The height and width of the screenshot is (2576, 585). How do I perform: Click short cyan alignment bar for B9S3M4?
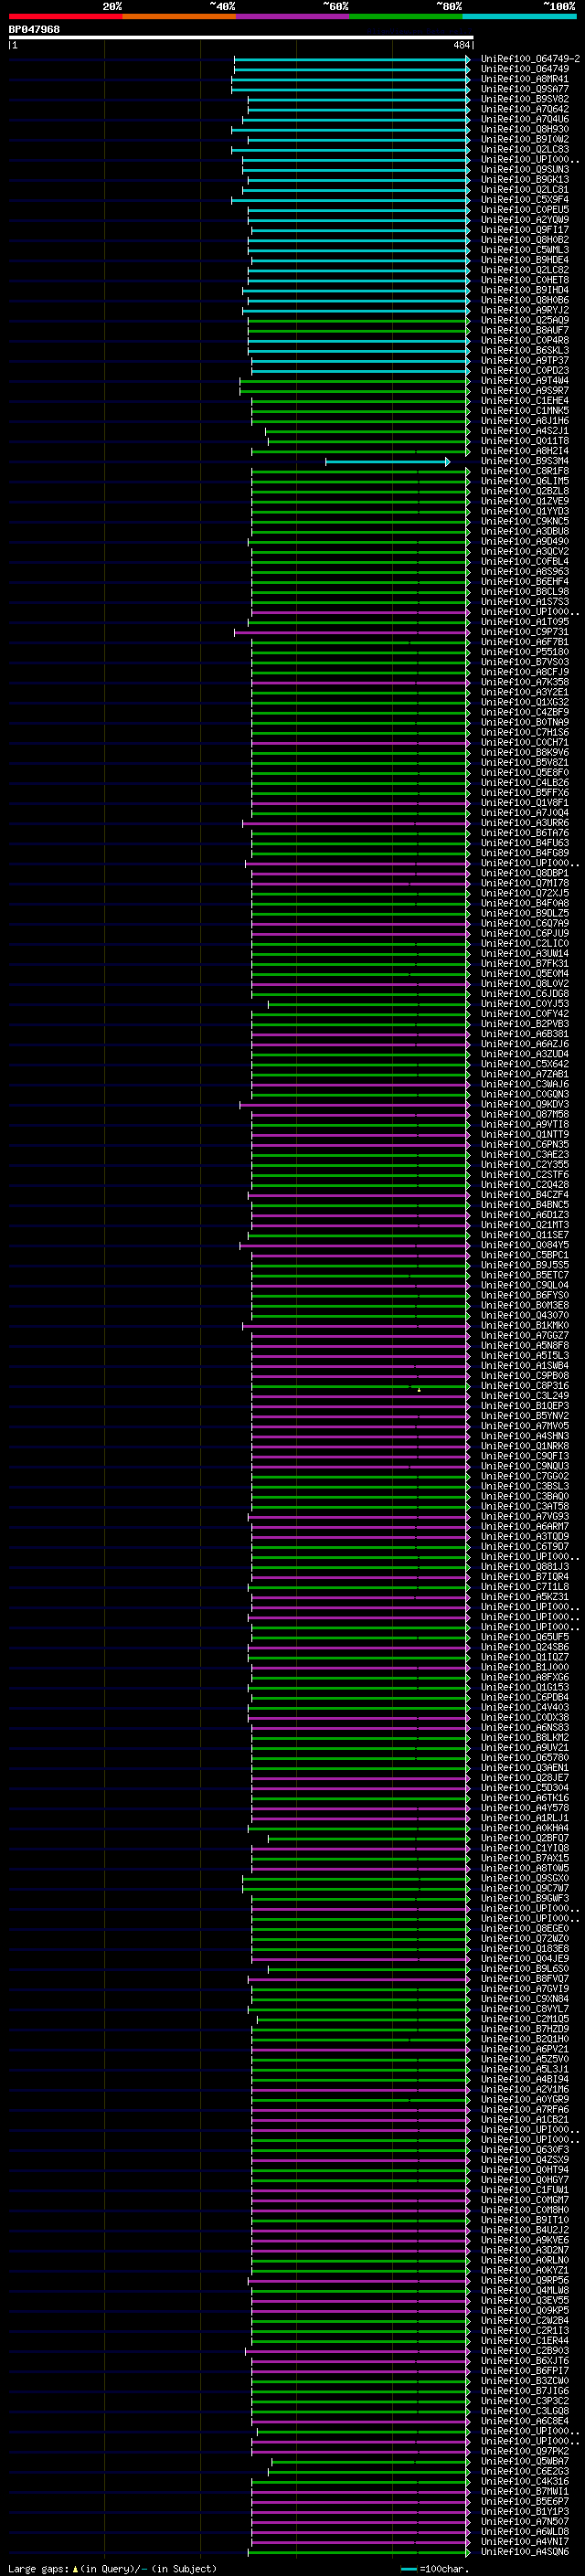[x=387, y=462]
